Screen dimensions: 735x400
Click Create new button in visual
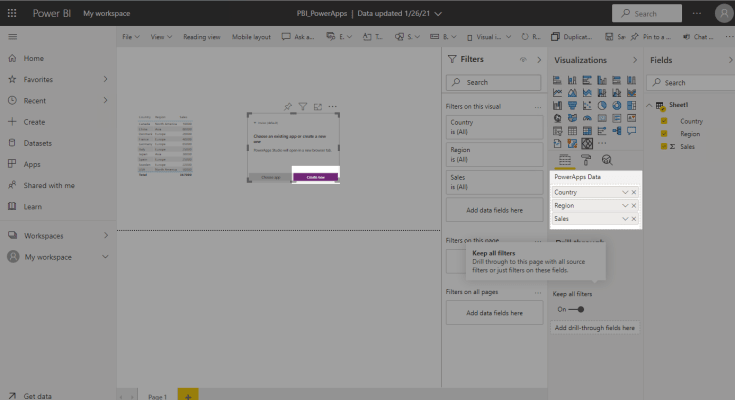[315, 177]
